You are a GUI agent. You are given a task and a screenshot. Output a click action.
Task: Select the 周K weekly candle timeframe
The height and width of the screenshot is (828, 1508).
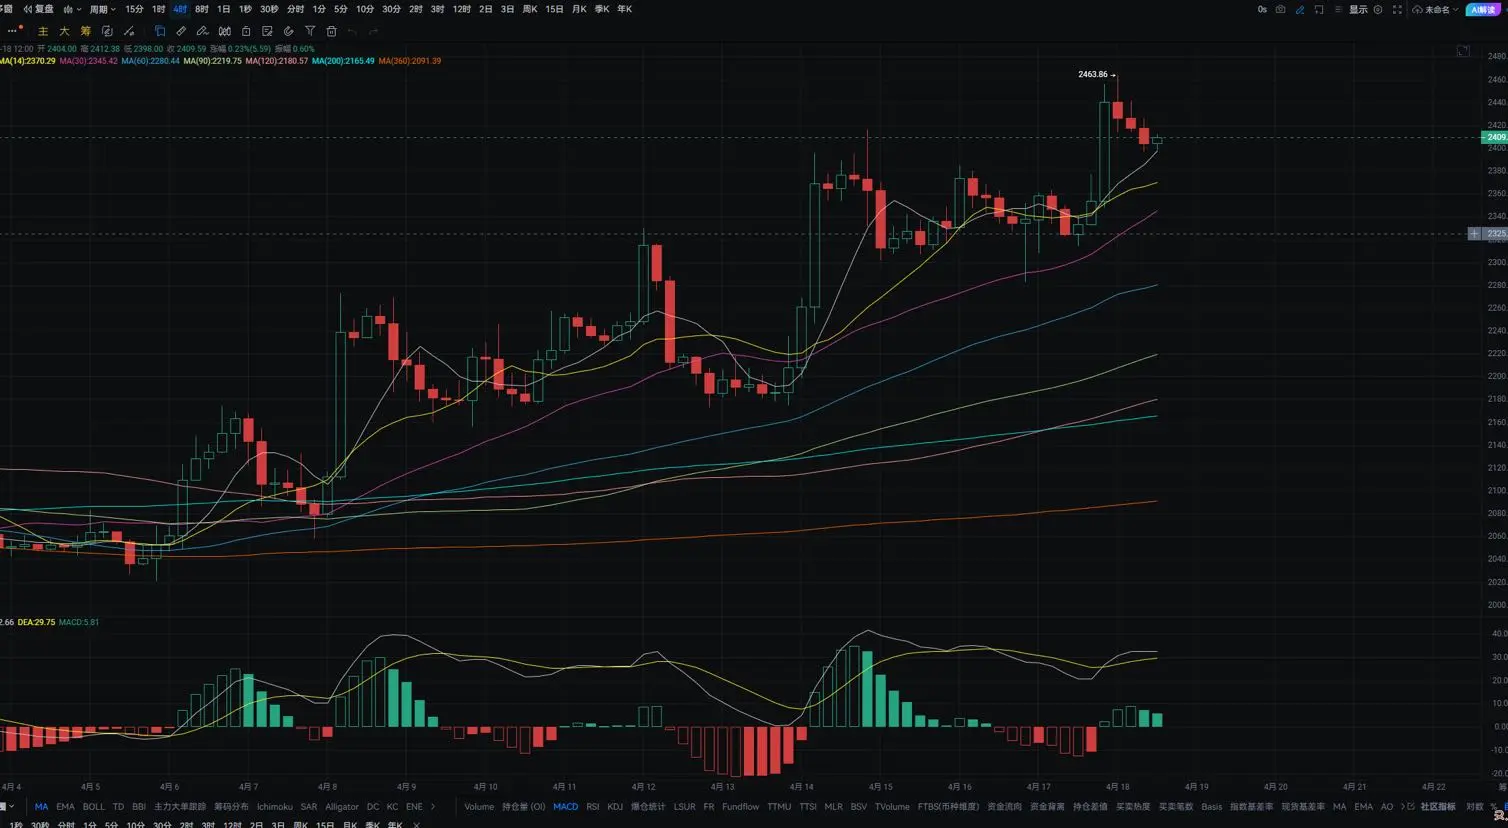[530, 9]
